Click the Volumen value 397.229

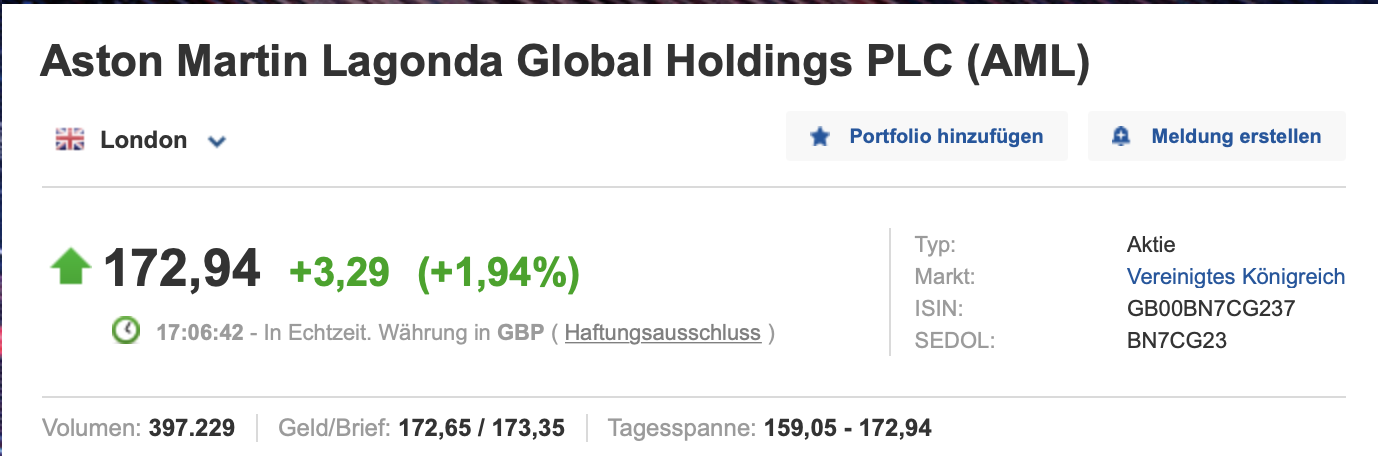192,429
